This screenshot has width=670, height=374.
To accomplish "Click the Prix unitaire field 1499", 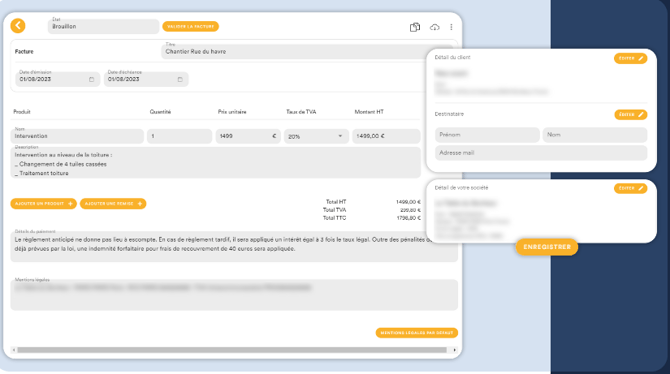I will tap(248, 136).
